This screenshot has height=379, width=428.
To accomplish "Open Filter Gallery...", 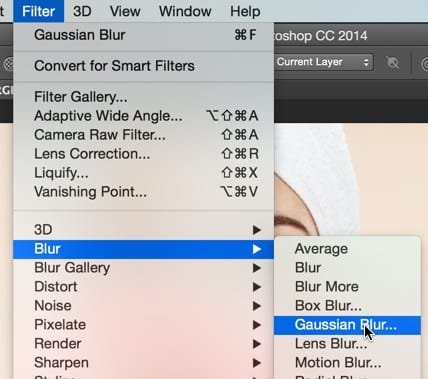I will [143, 97].
